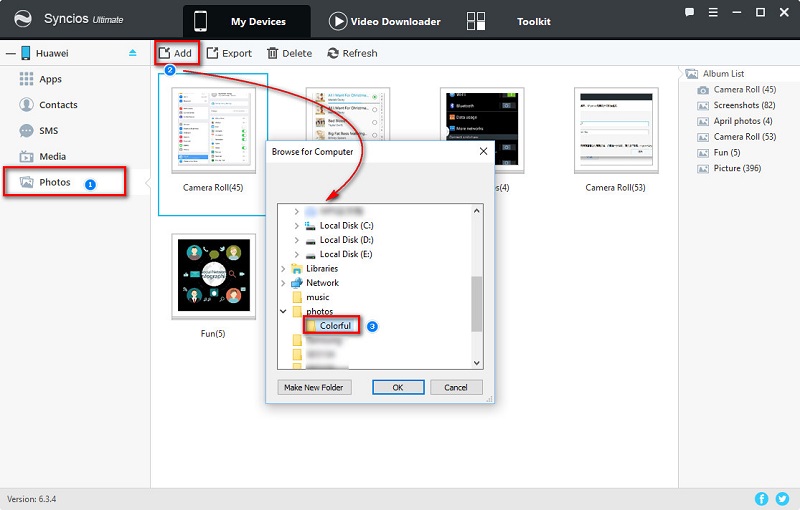Viewport: 800px width, 510px height.
Task: Eject the Huawei device
Action: click(133, 53)
